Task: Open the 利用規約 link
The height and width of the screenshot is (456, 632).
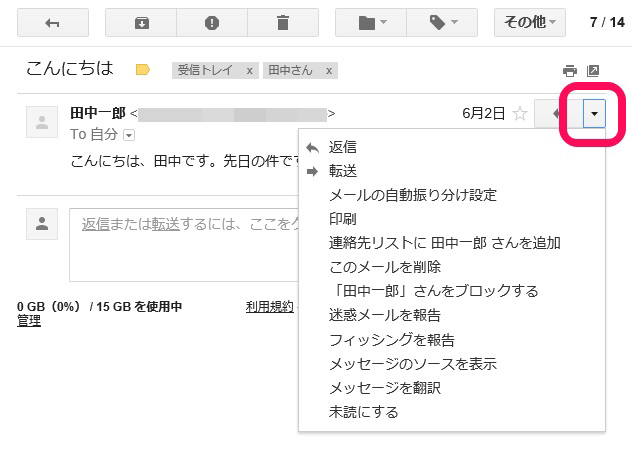Action: coord(270,306)
